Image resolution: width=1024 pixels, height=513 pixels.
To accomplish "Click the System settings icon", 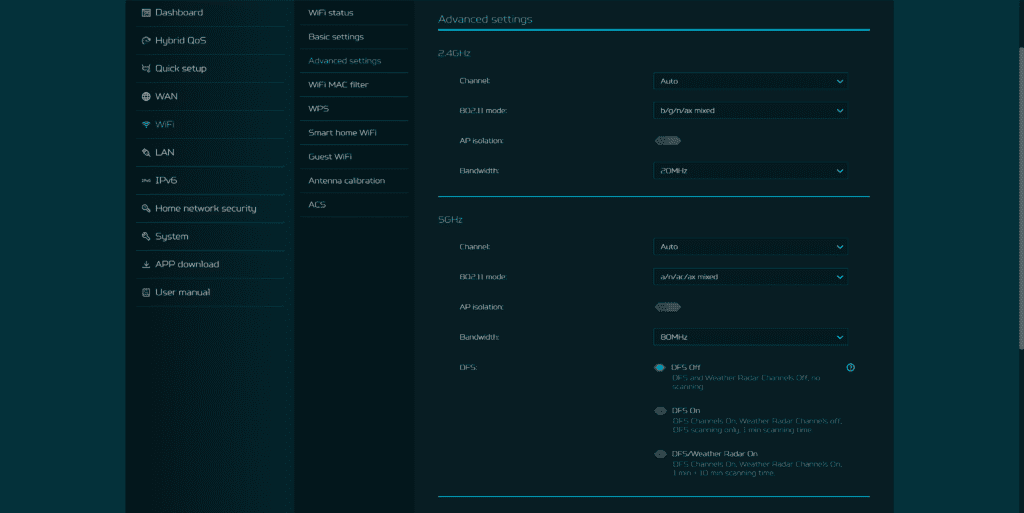I will [146, 237].
